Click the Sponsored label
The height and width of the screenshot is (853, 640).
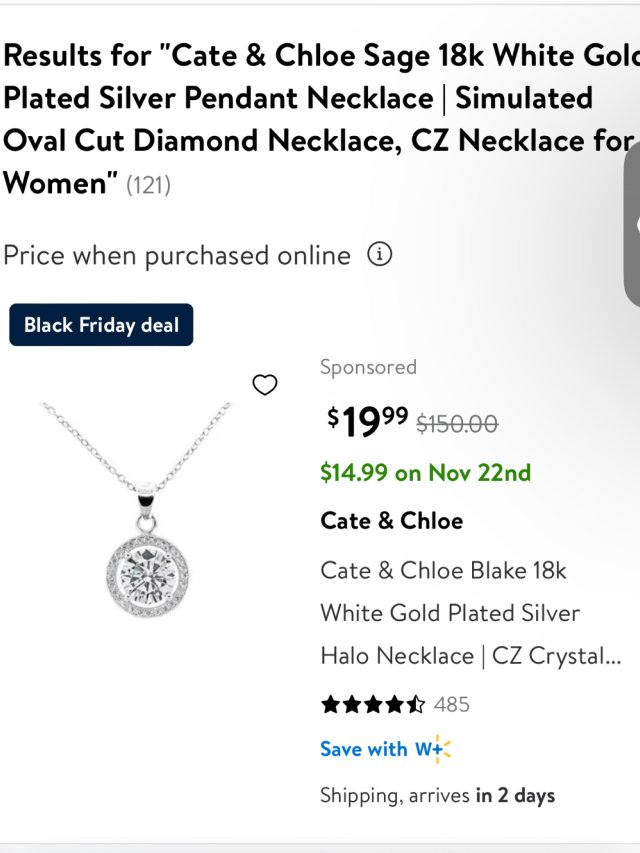click(x=368, y=367)
